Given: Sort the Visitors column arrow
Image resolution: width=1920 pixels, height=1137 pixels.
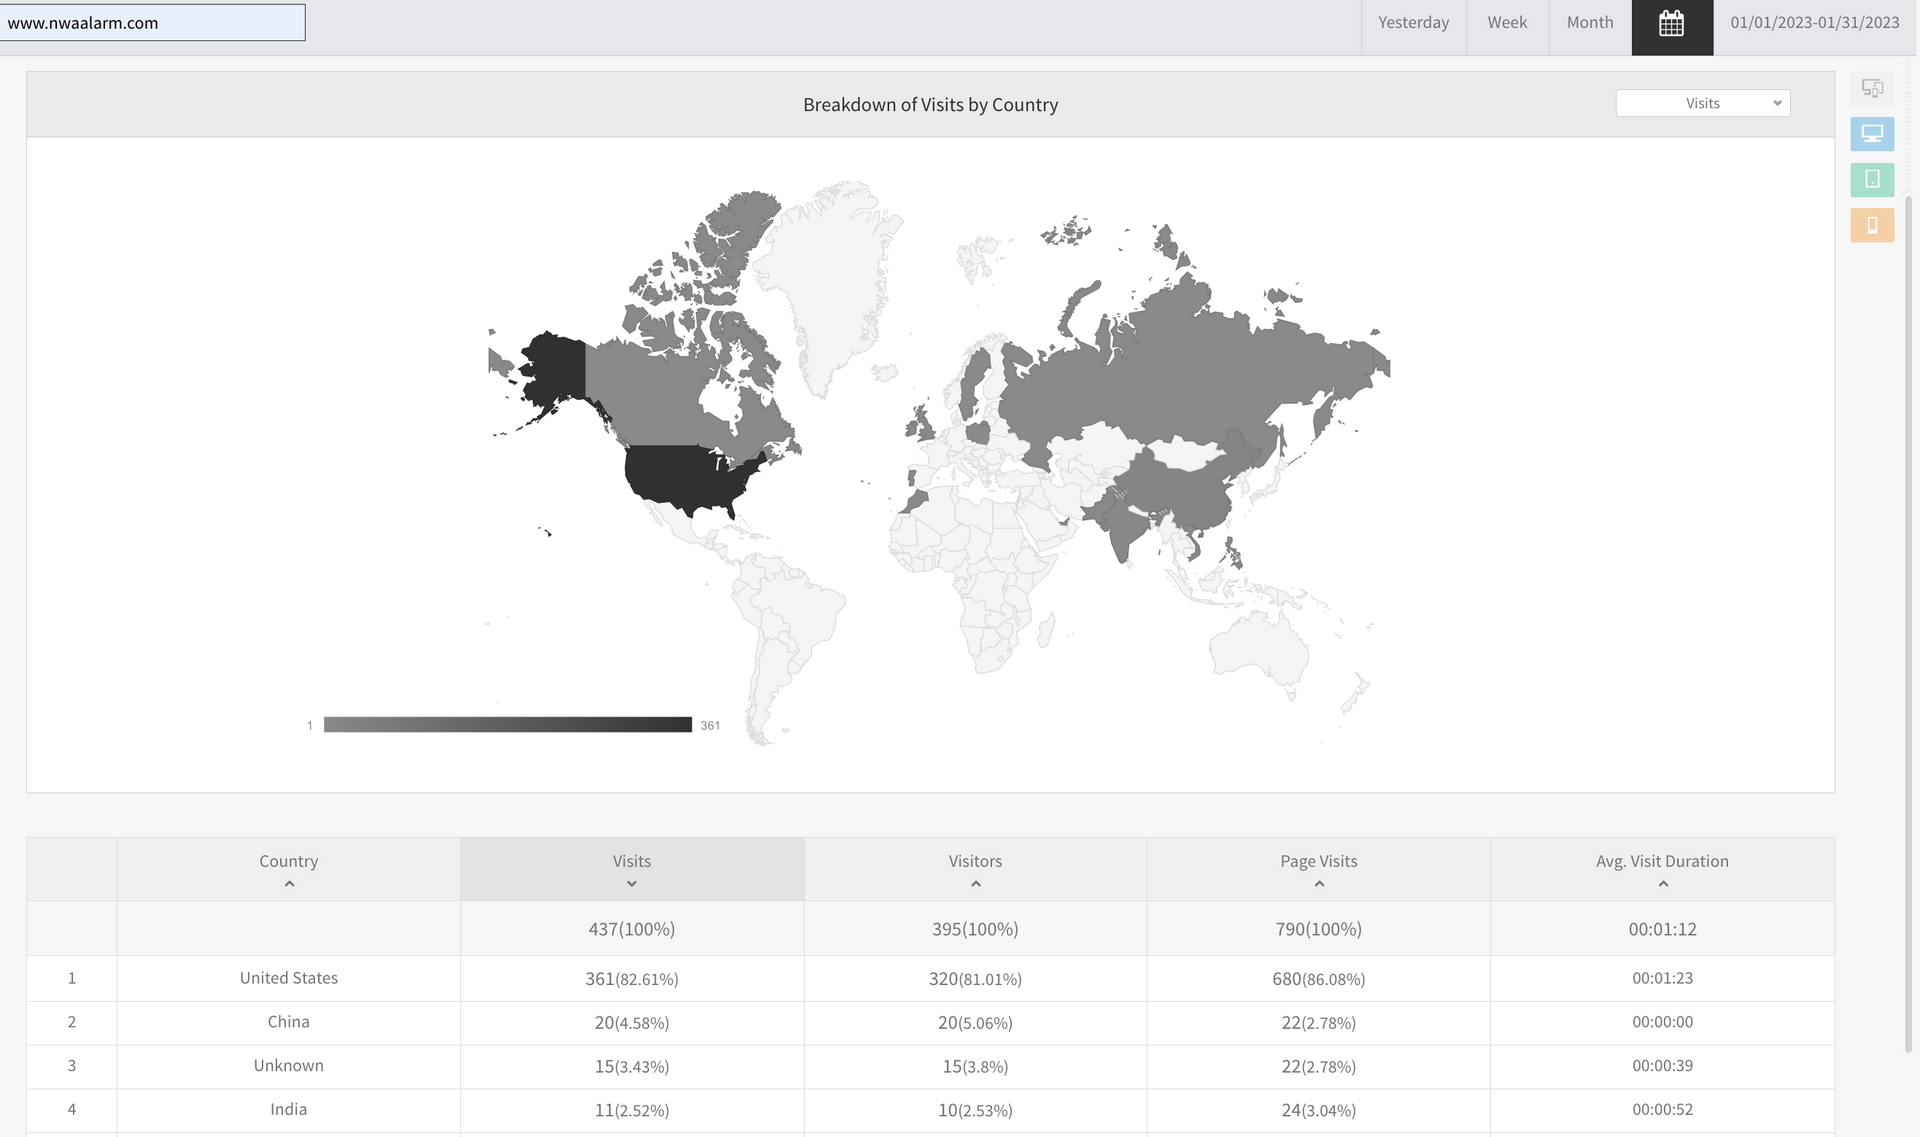Looking at the screenshot, I should (975, 884).
